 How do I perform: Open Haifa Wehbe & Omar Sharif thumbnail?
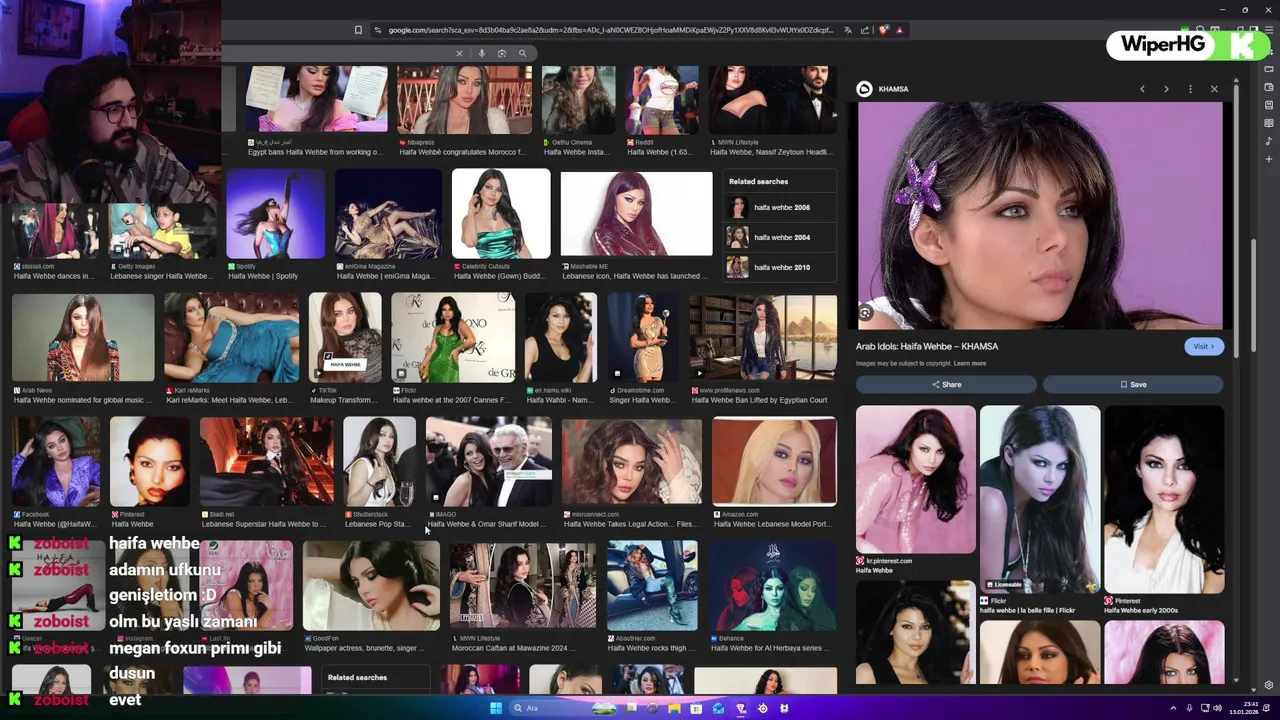(x=488, y=462)
